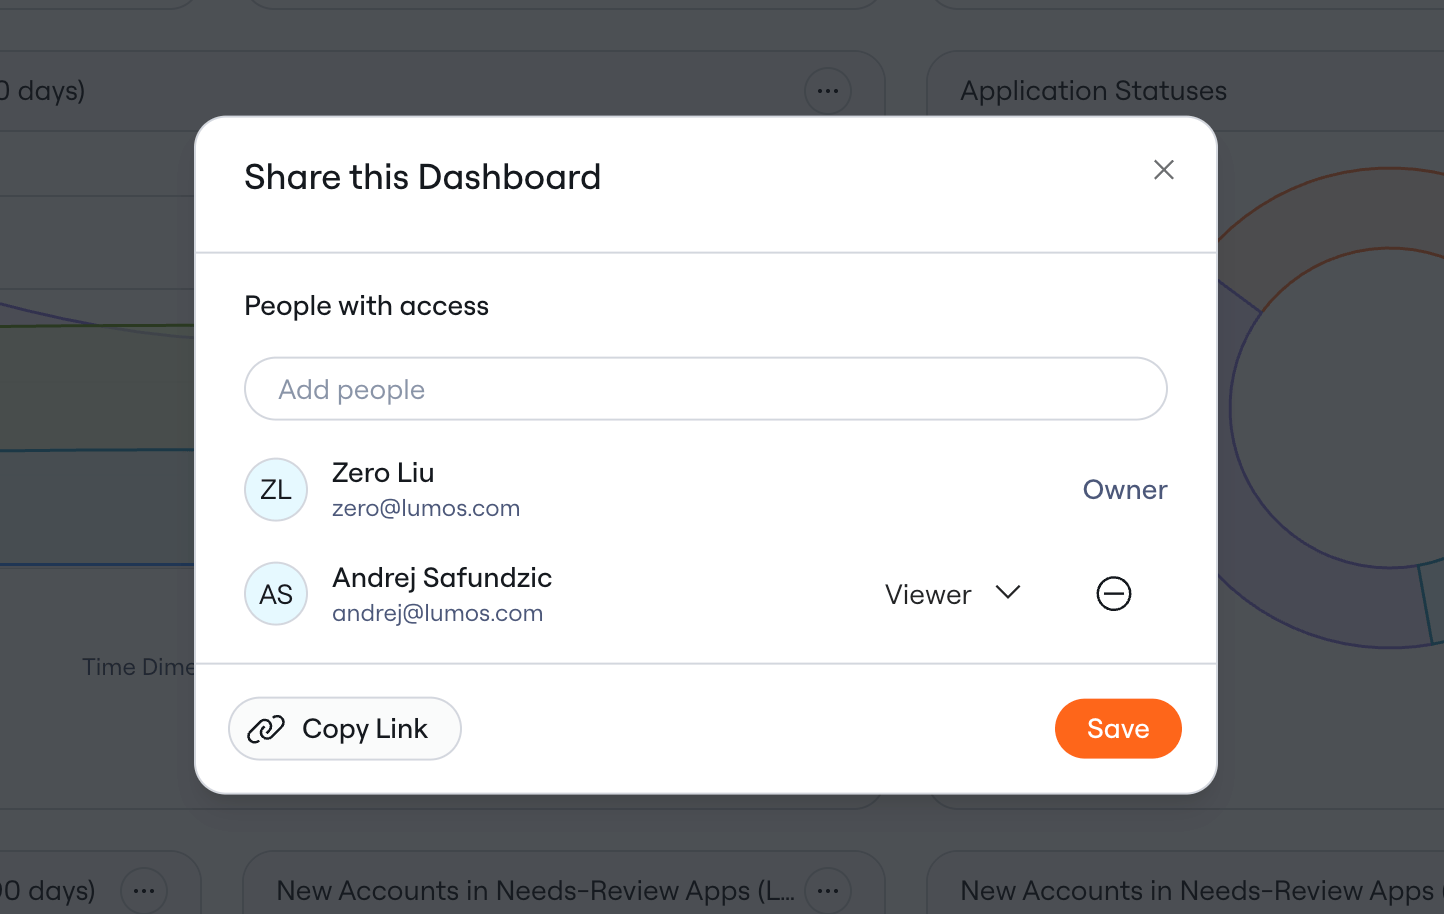Close the Share this Dashboard dialog
The width and height of the screenshot is (1444, 914).
click(1163, 170)
